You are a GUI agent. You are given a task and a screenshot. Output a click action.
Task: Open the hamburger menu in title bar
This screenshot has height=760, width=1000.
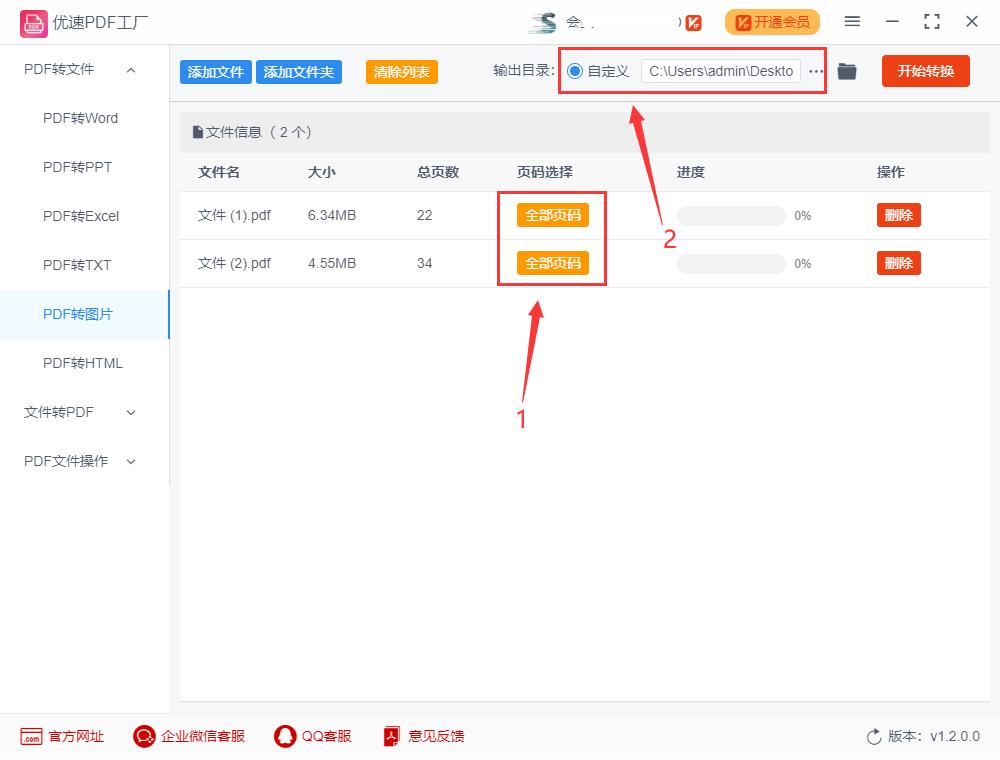852,21
